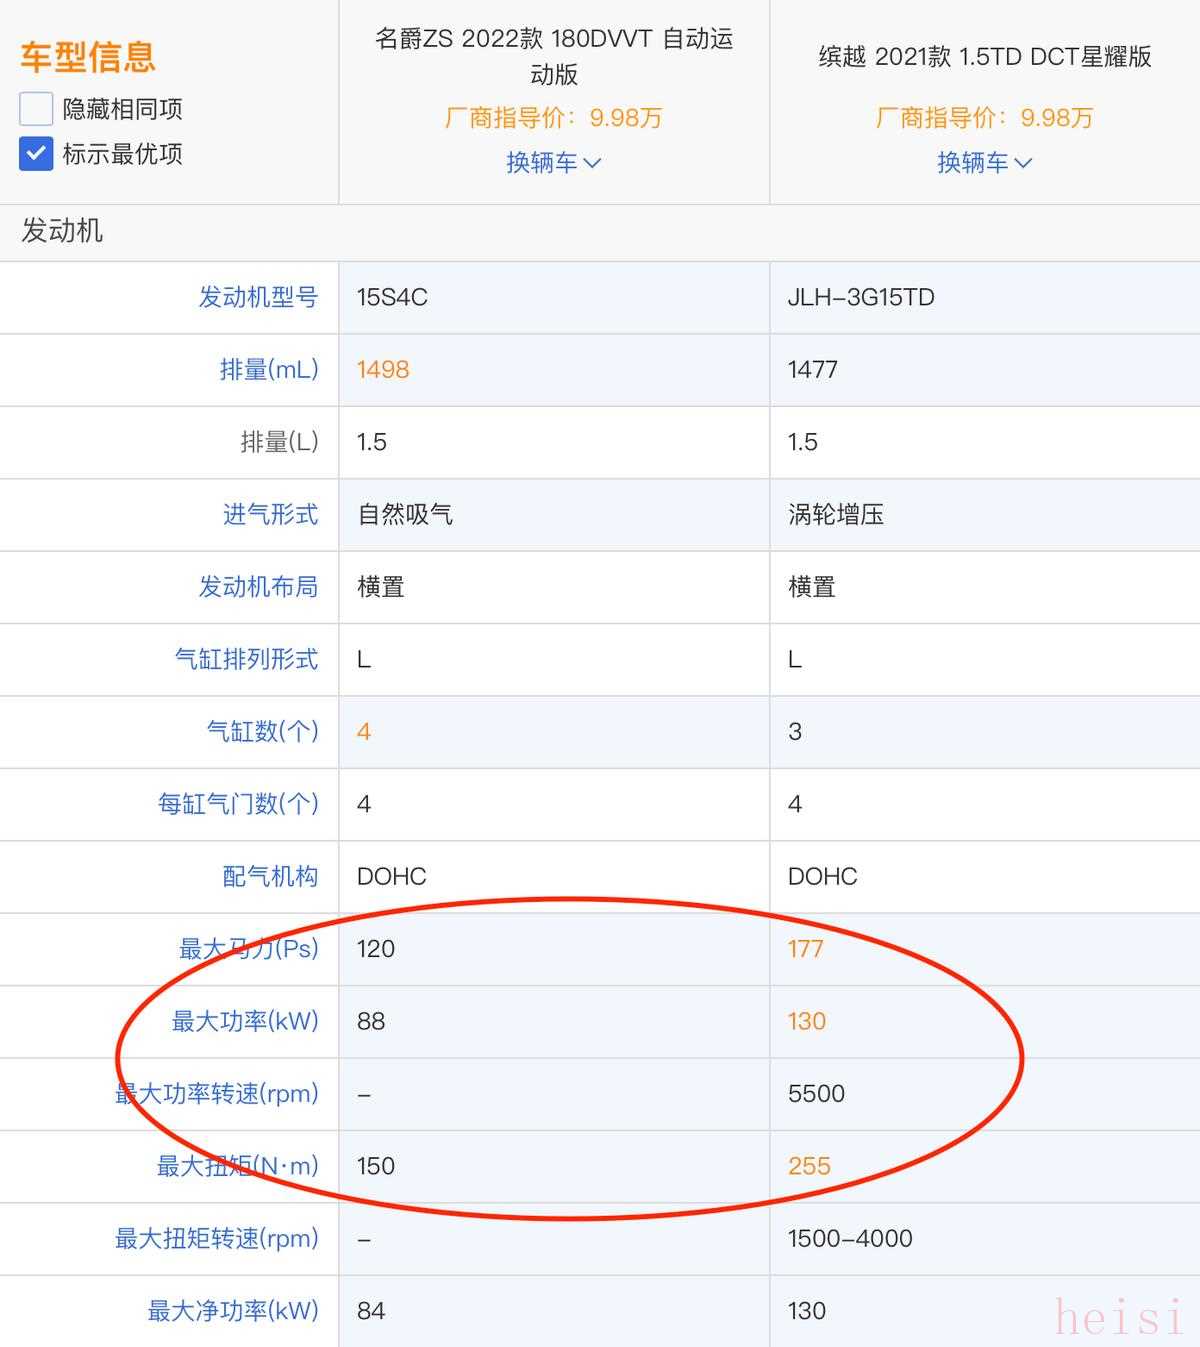Click the 发动机型号 parameter link

pos(258,297)
